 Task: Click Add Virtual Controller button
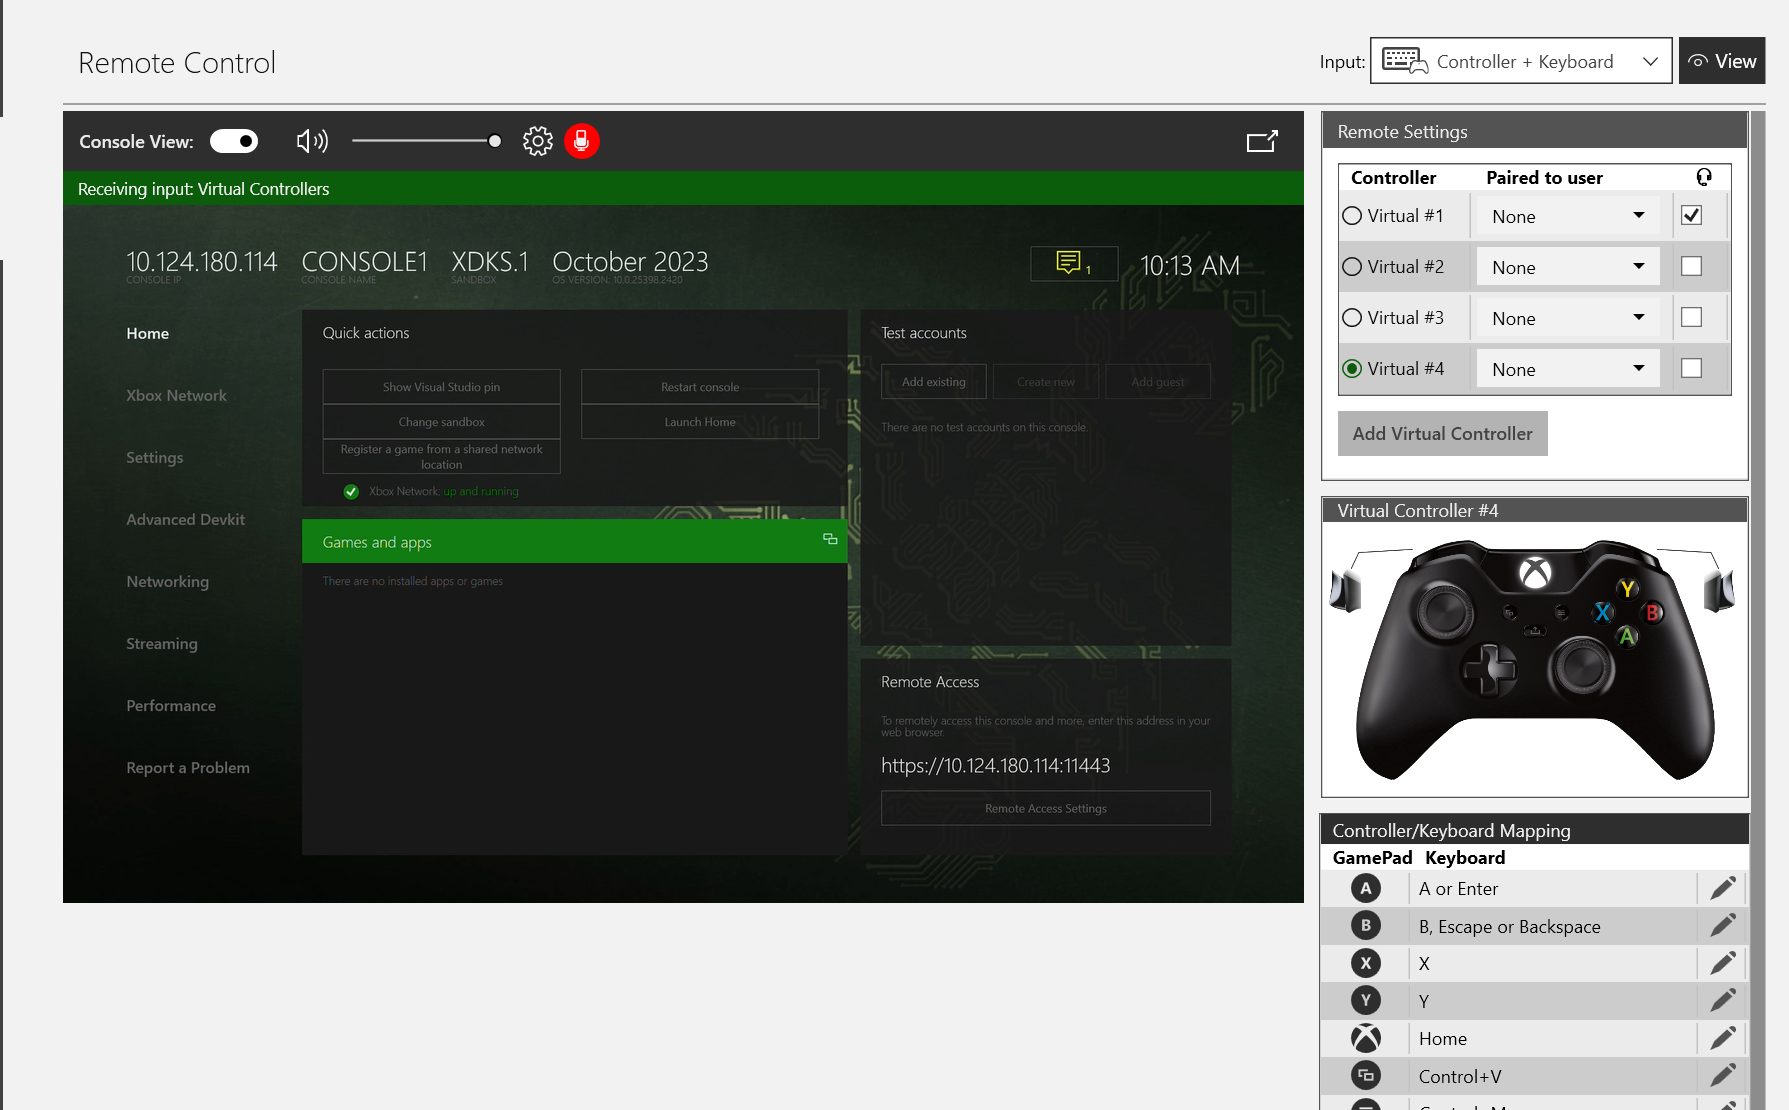(1443, 434)
